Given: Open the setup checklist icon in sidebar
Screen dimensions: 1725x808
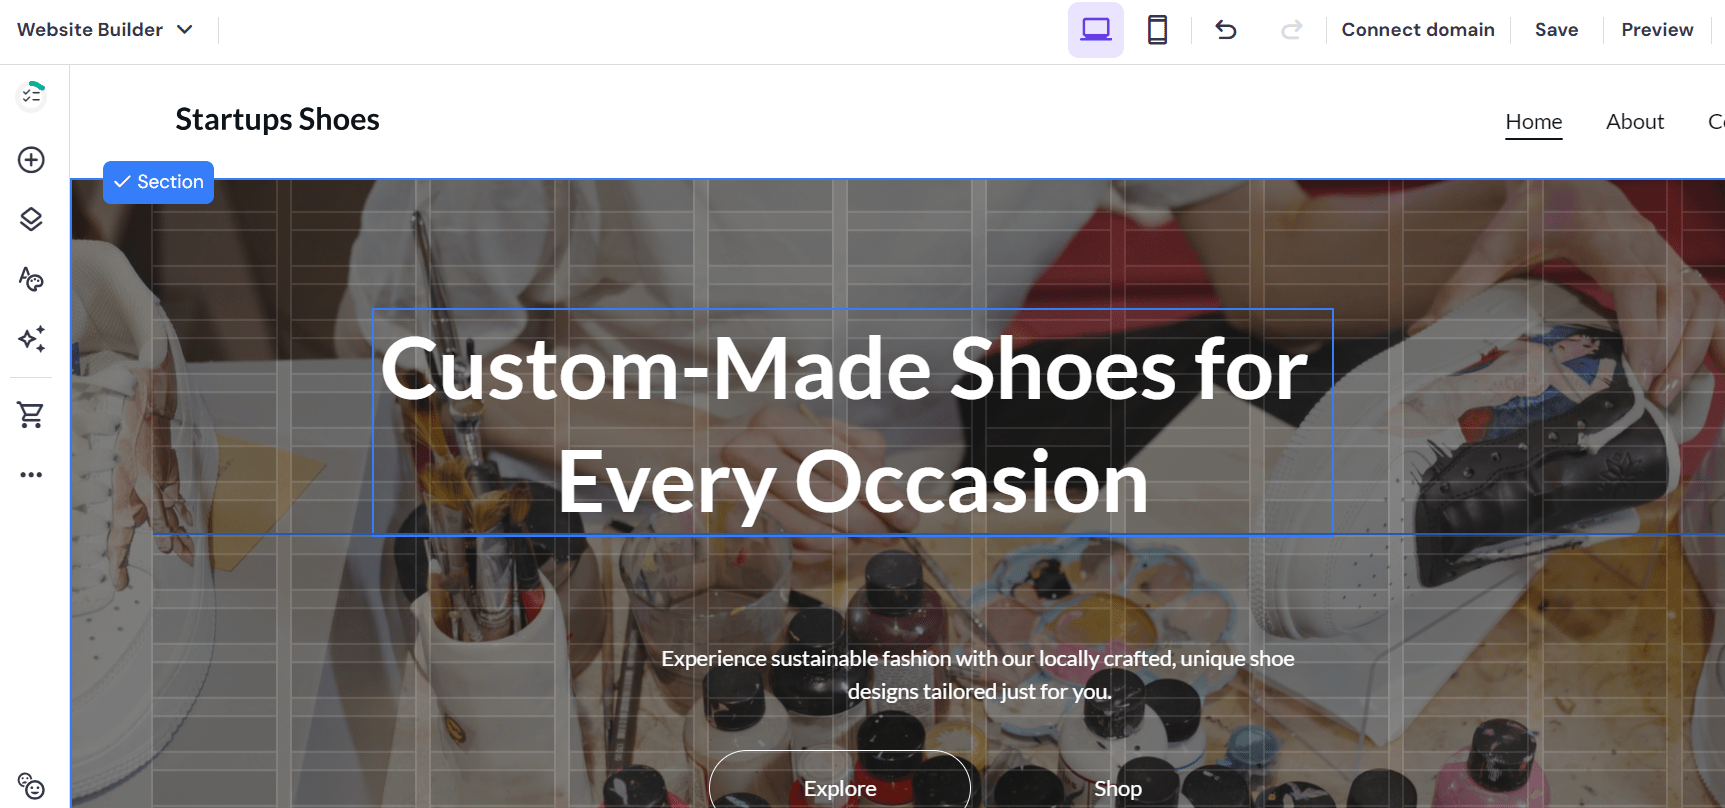Looking at the screenshot, I should 32,95.
